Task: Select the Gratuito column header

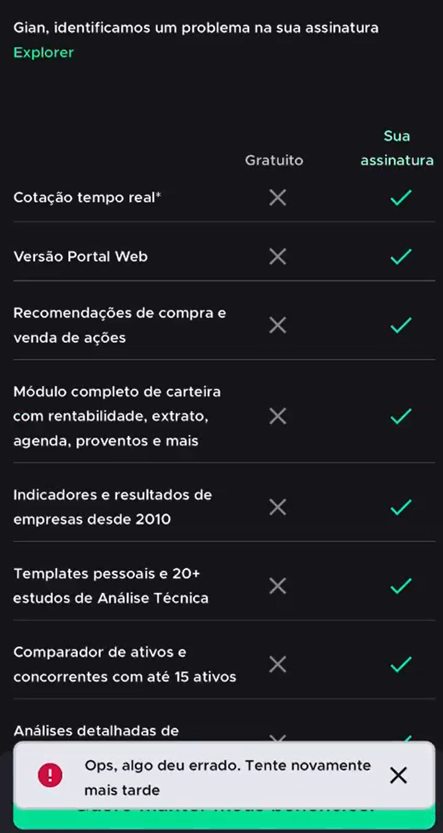Action: pos(274,160)
